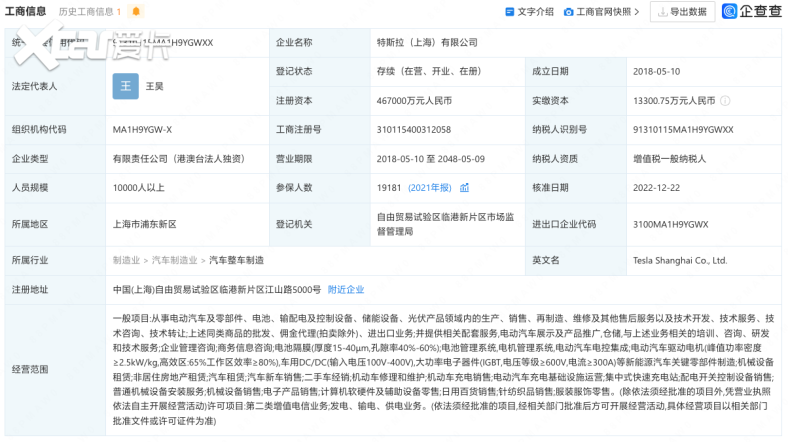
Task: Select 有限责任公司（港澳台法人独资）text
Action: click(x=178, y=159)
